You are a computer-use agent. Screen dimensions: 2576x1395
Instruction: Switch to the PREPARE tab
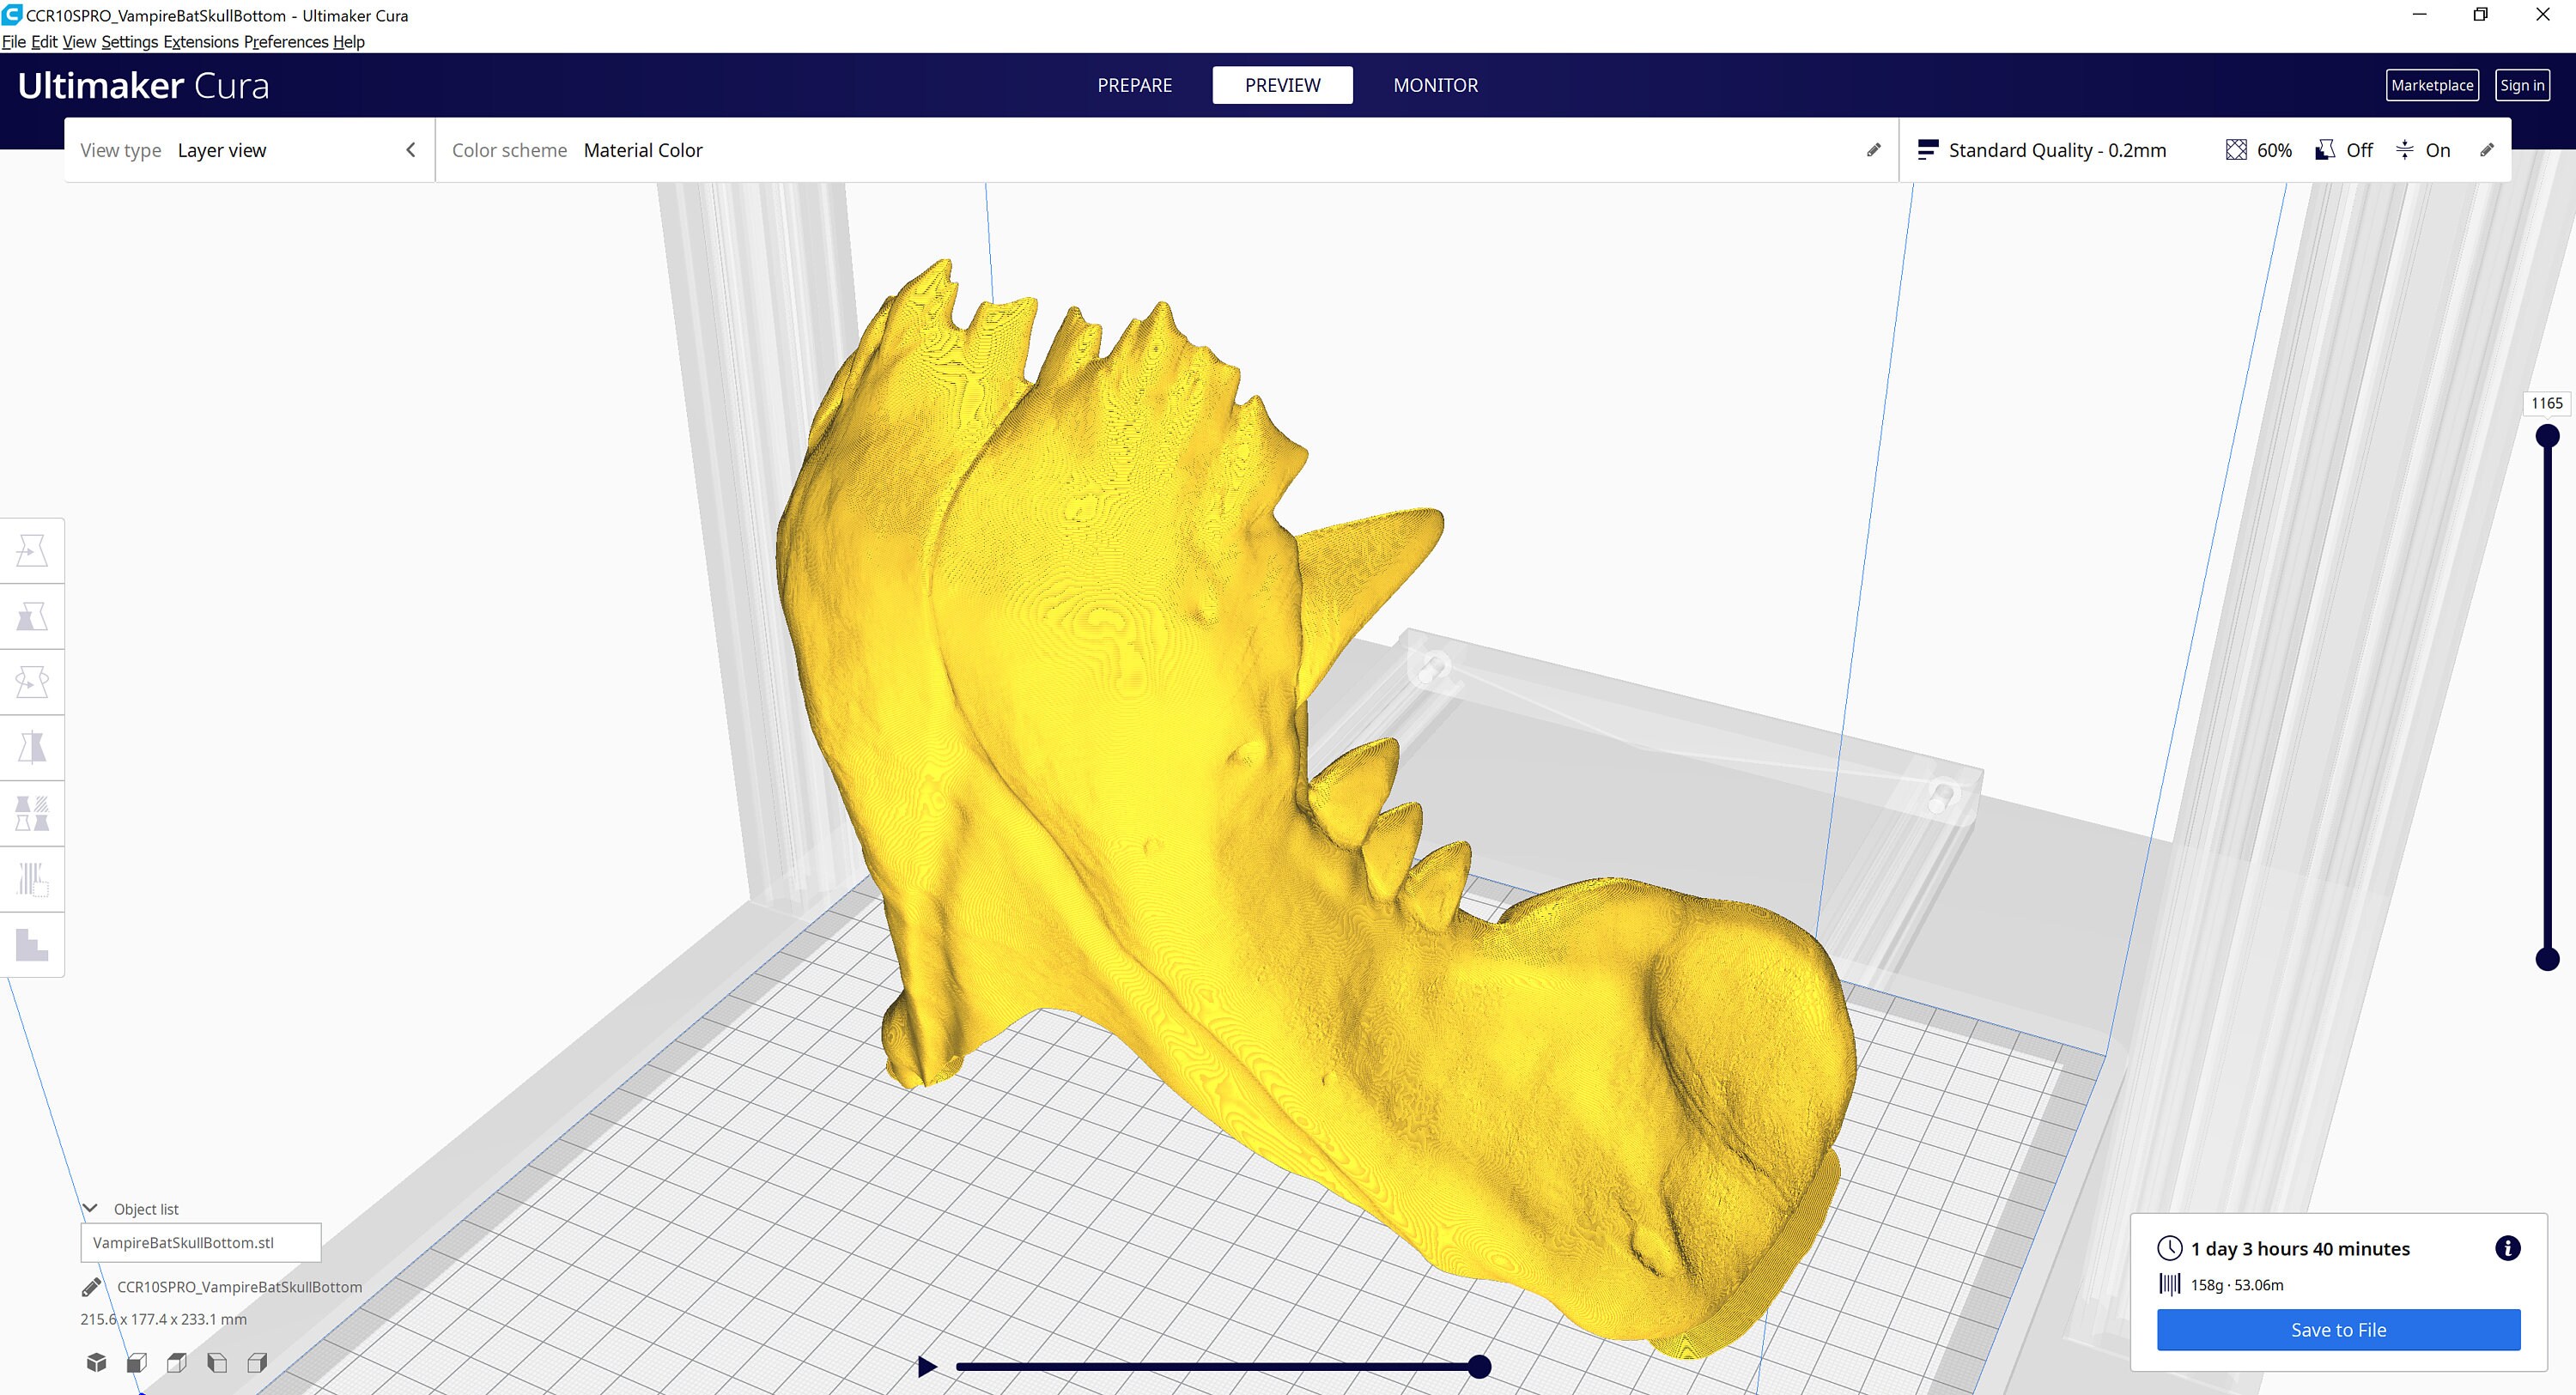point(1134,85)
